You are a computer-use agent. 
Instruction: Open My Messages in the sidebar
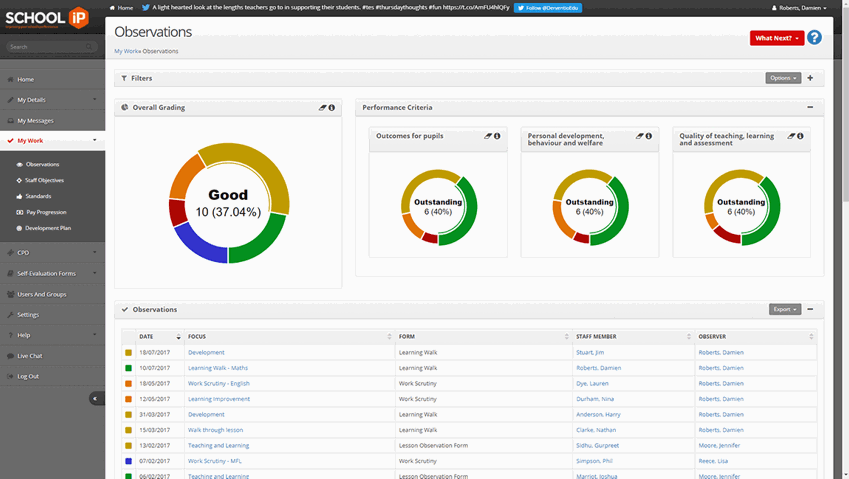tap(53, 121)
